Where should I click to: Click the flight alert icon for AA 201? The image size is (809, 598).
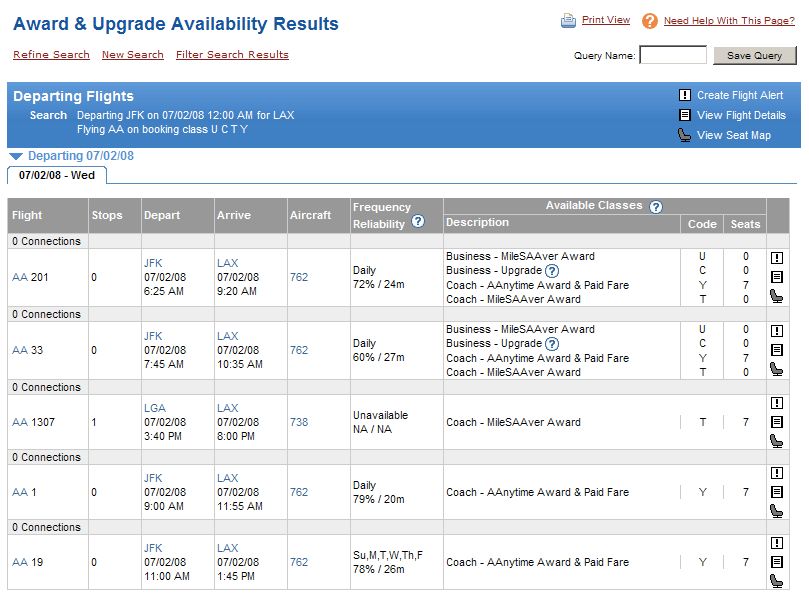(x=776, y=257)
